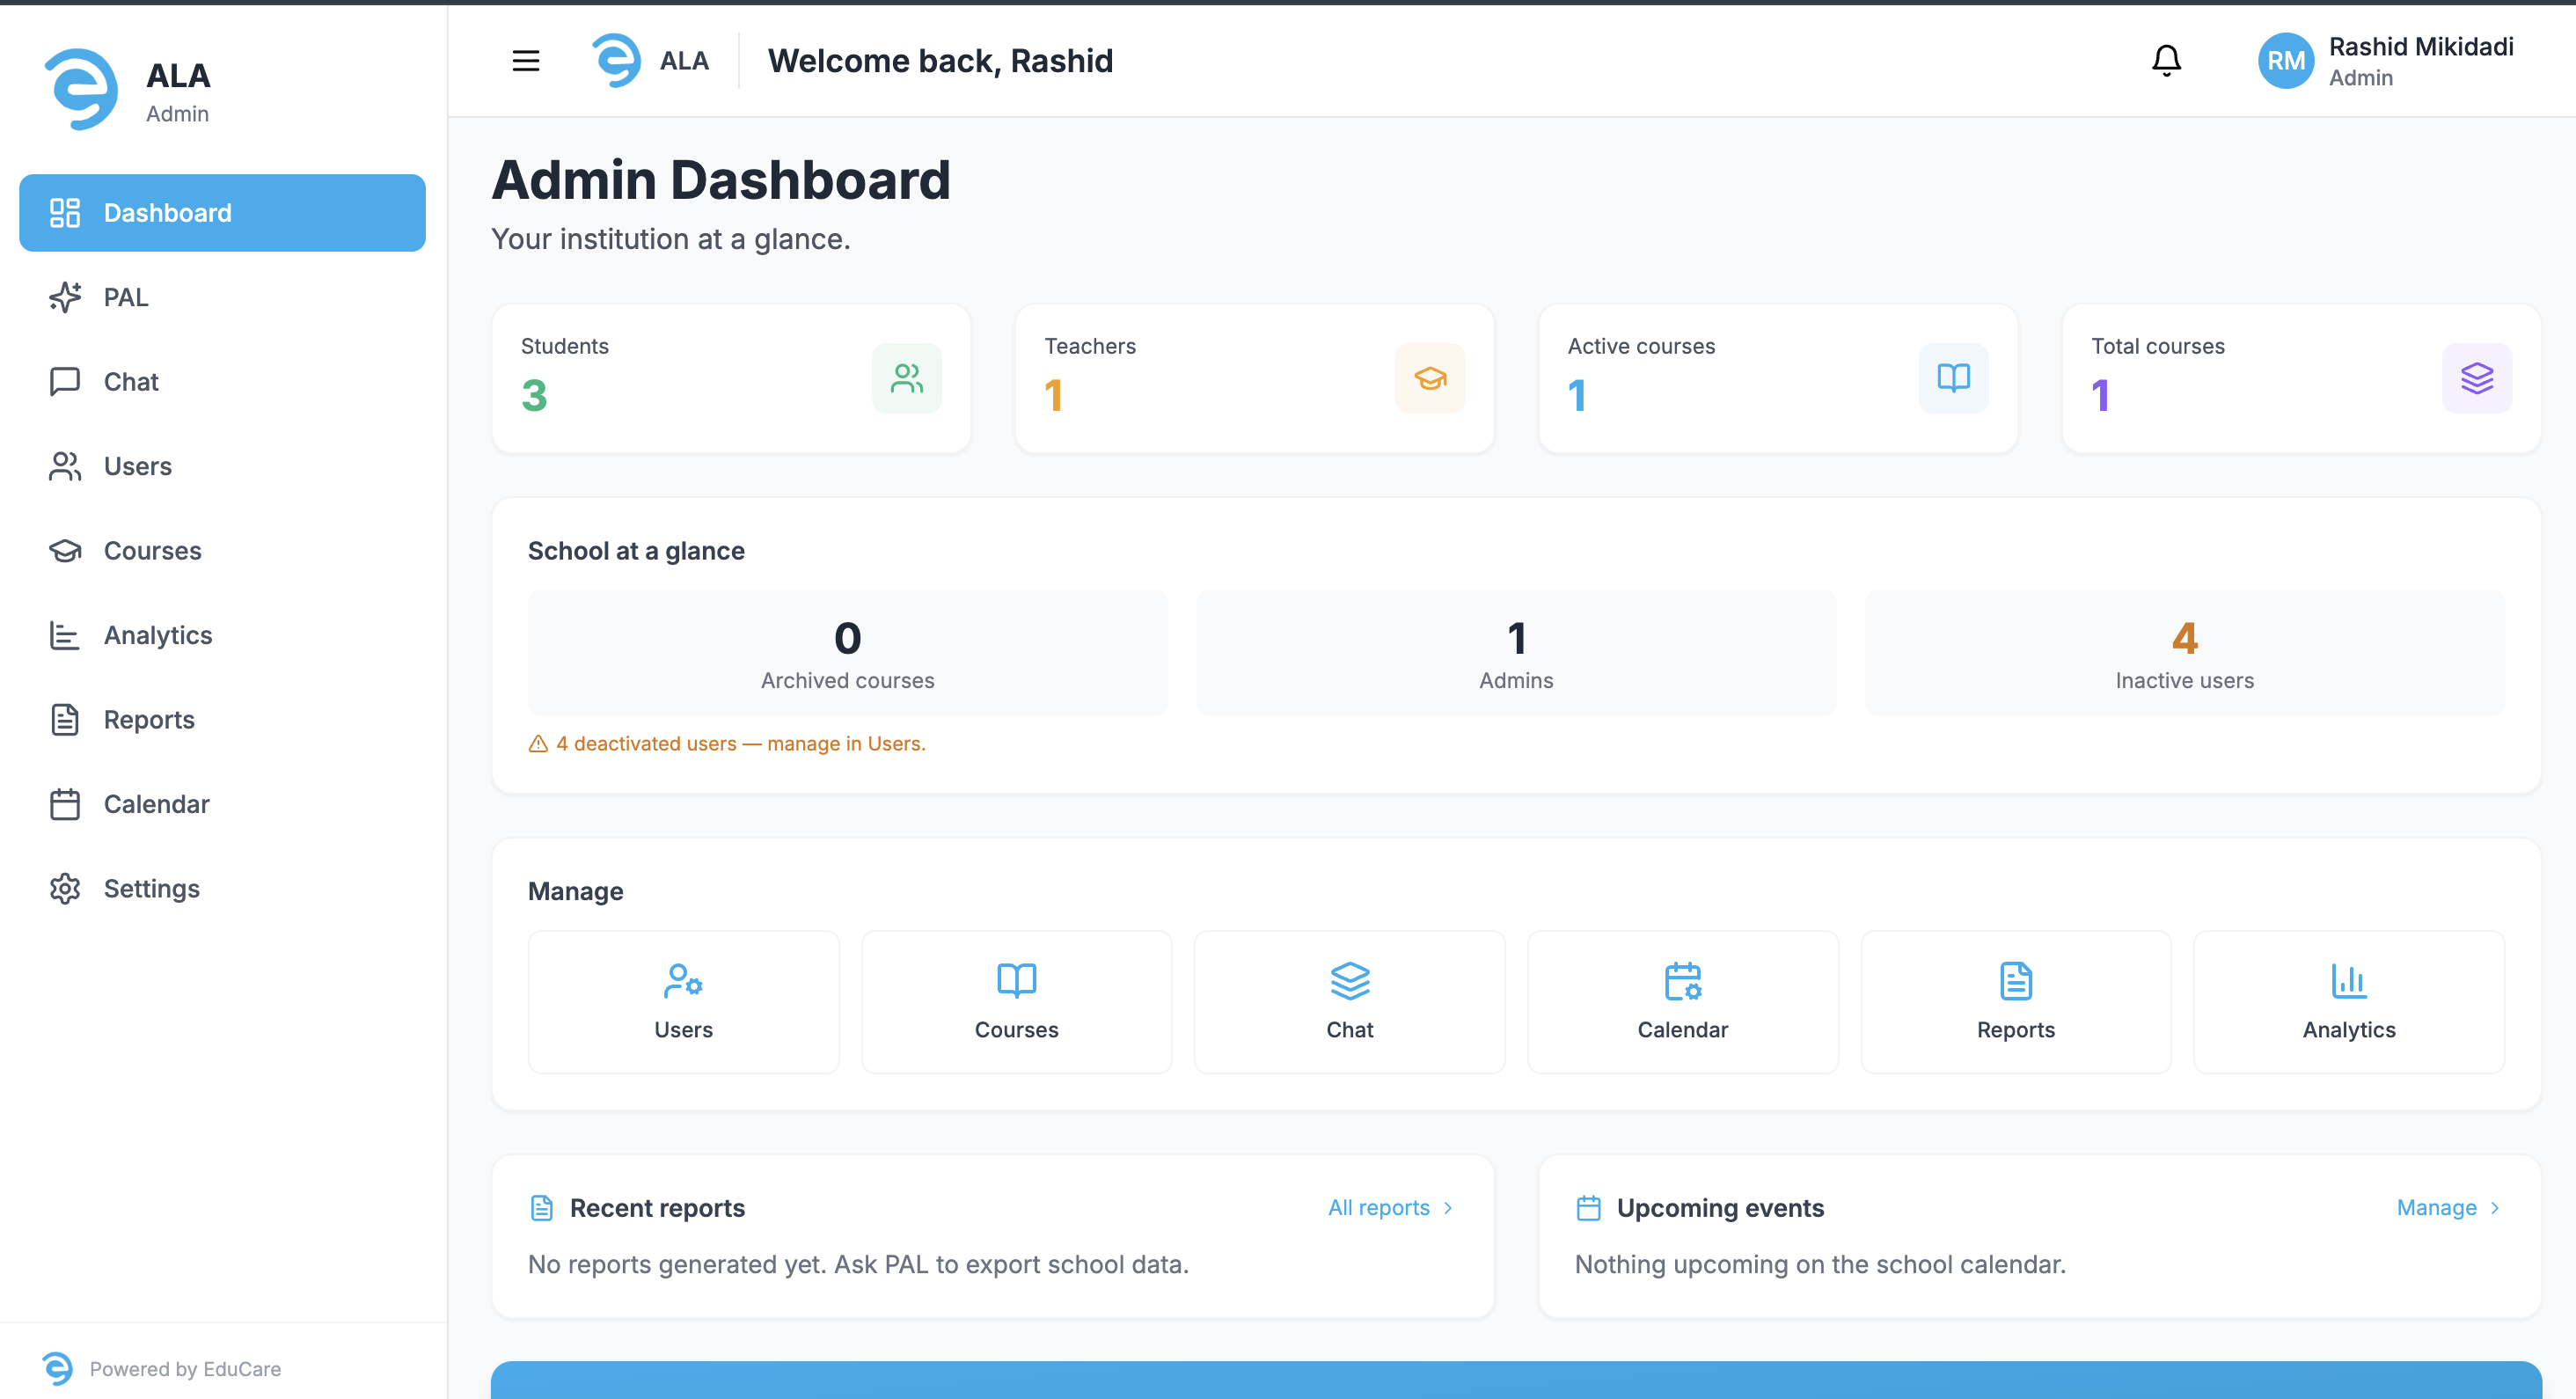This screenshot has width=2576, height=1399.
Task: Open Reports in the sidebar
Action: 222,720
